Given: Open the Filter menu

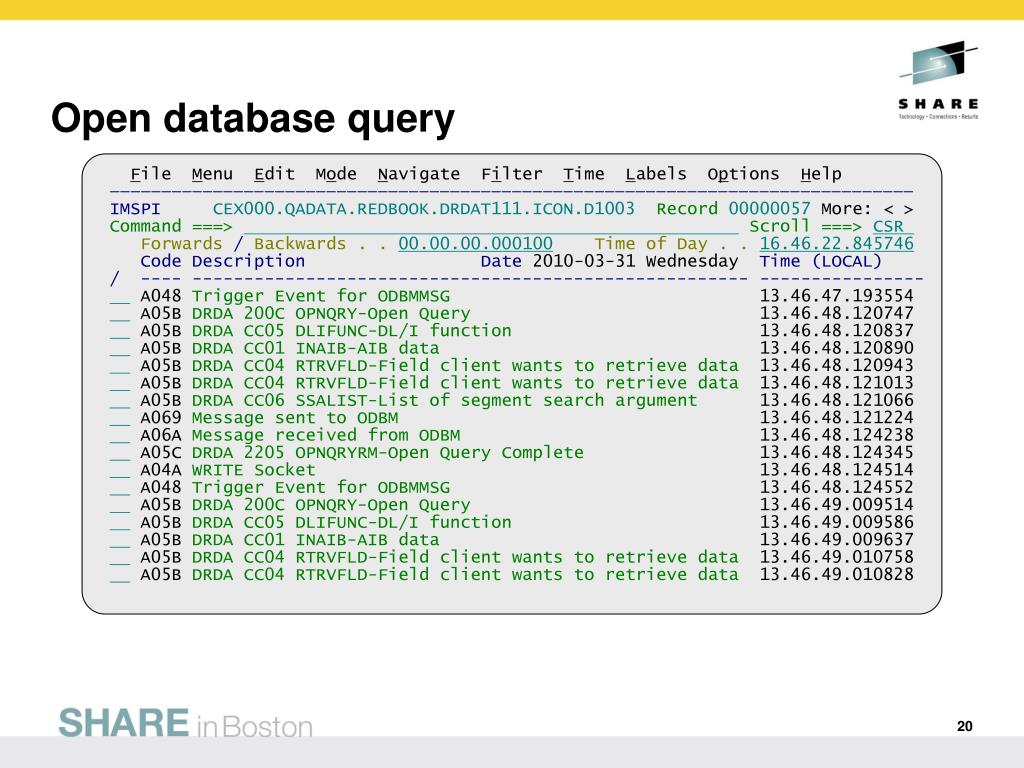Looking at the screenshot, I should 511,174.
